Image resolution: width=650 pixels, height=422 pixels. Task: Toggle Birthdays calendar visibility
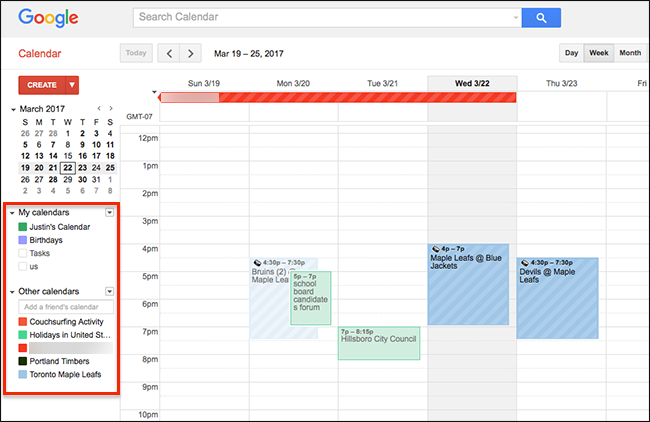pyautogui.click(x=22, y=240)
